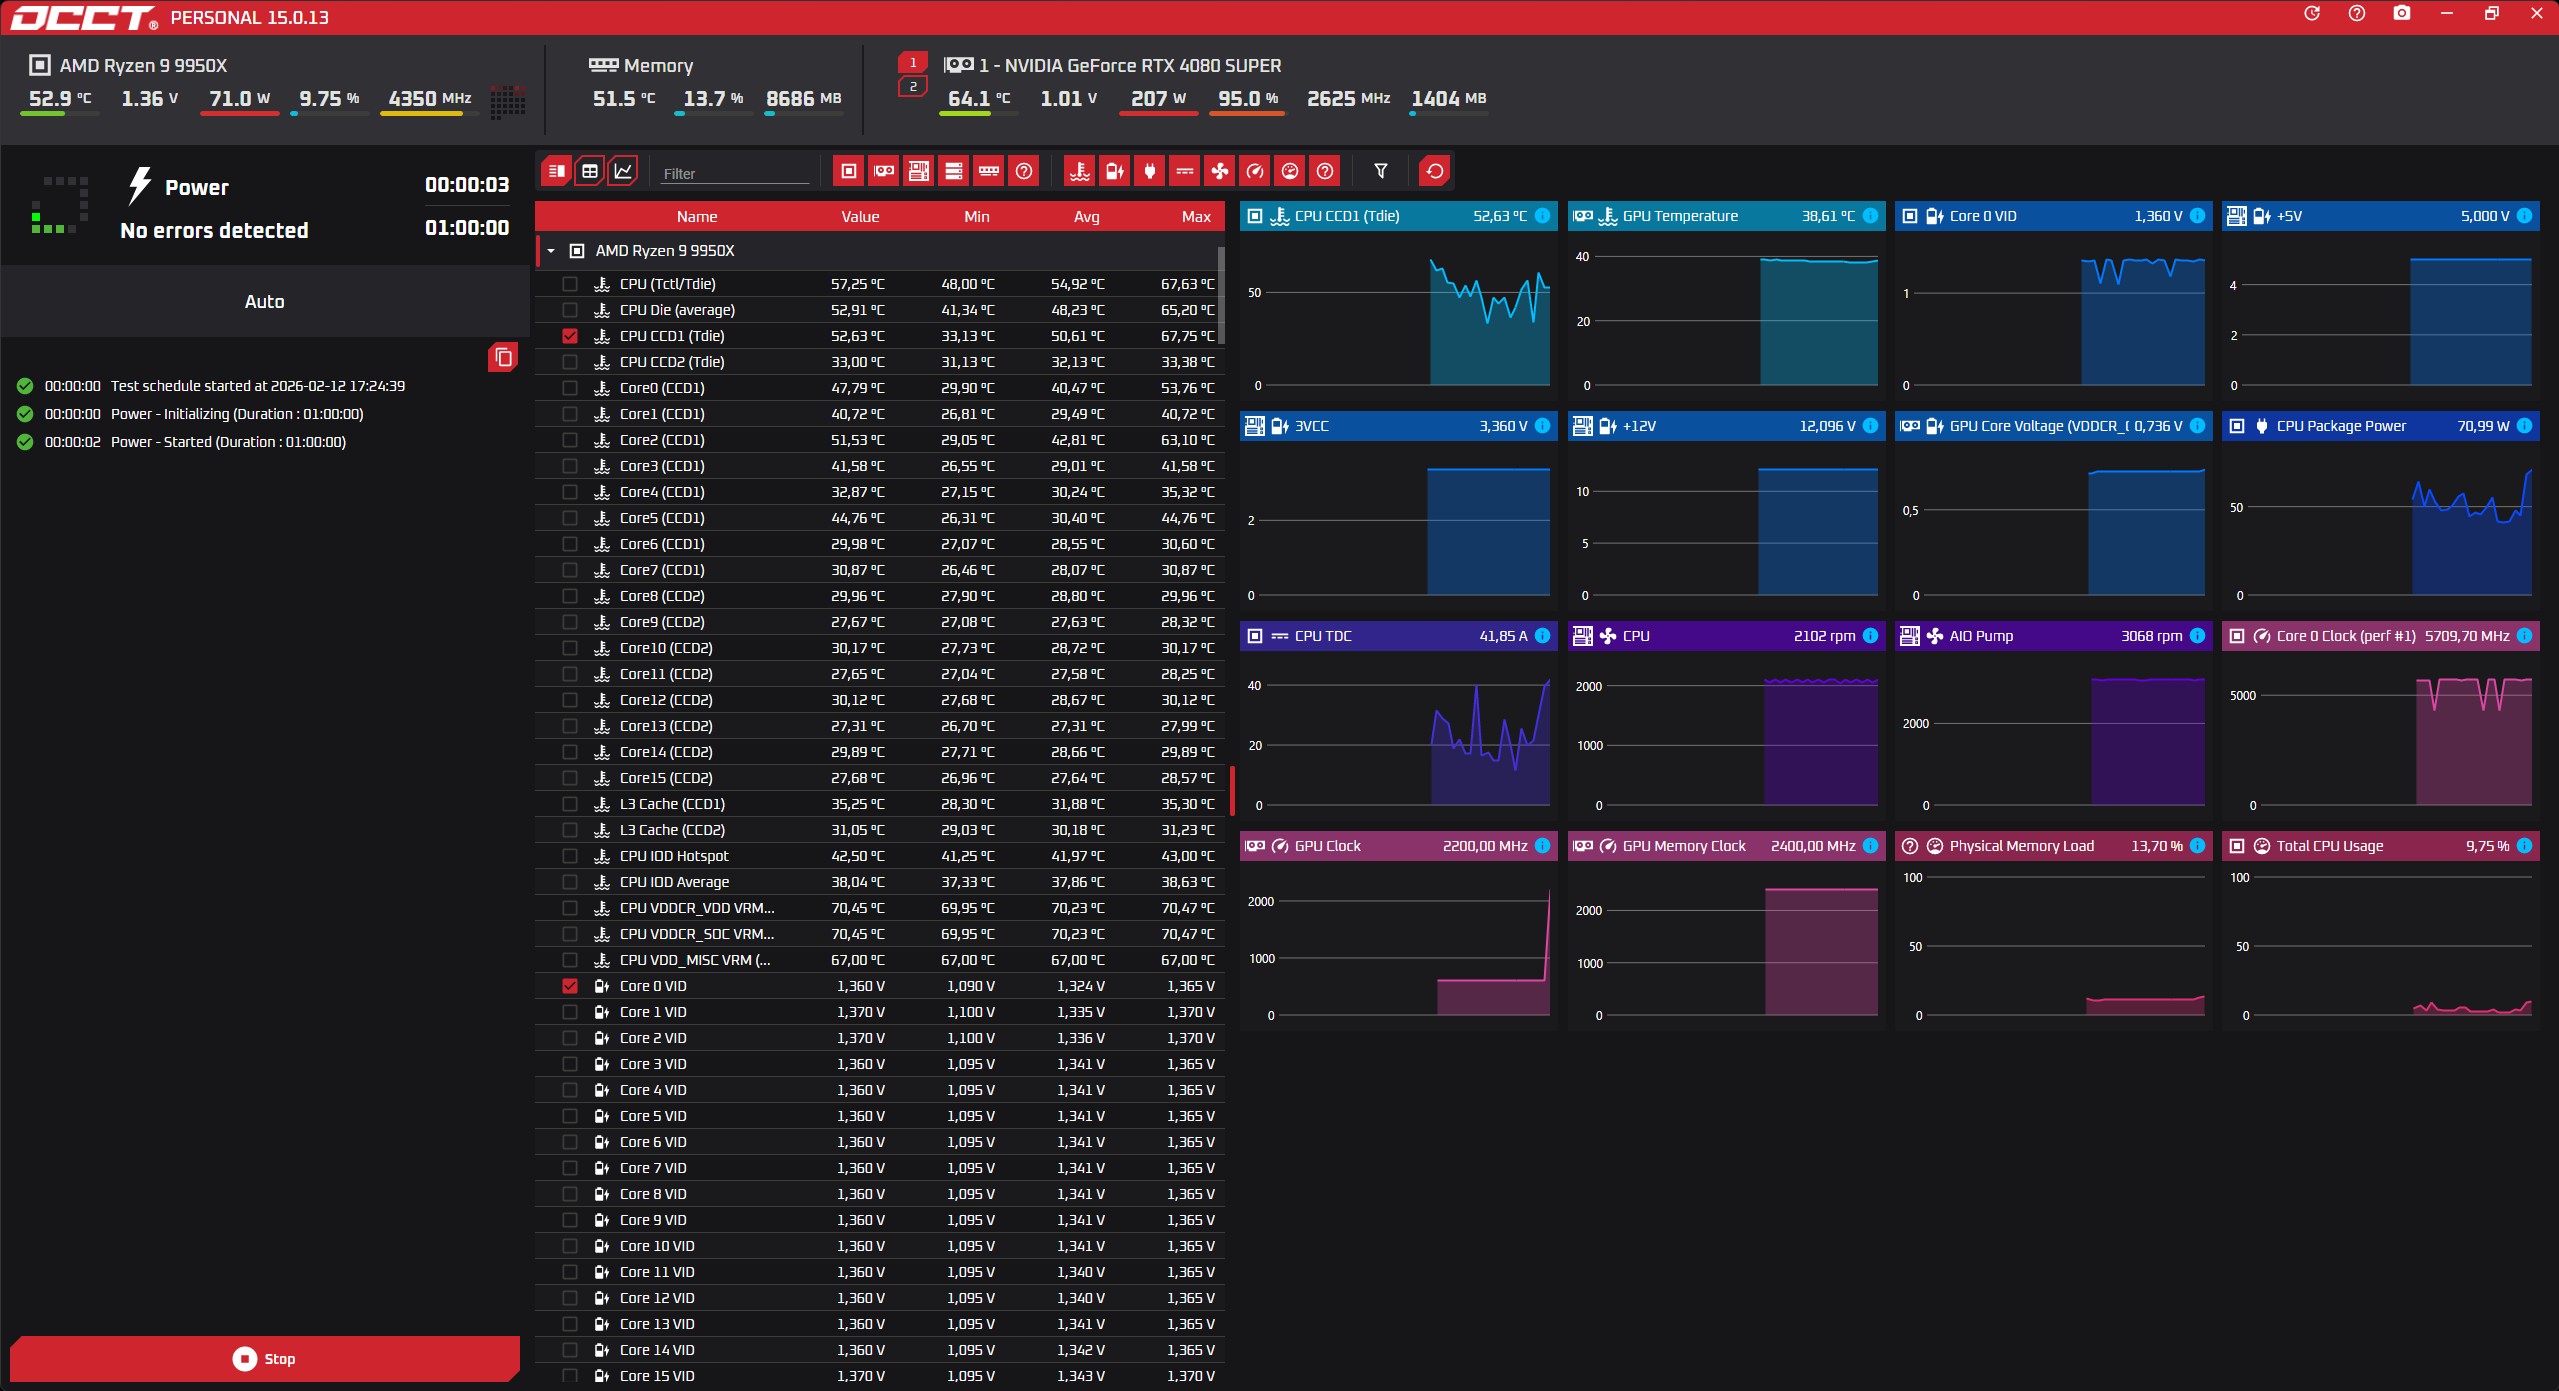Select GPU number 2 in the header
The image size is (2559, 1391).
[x=912, y=87]
